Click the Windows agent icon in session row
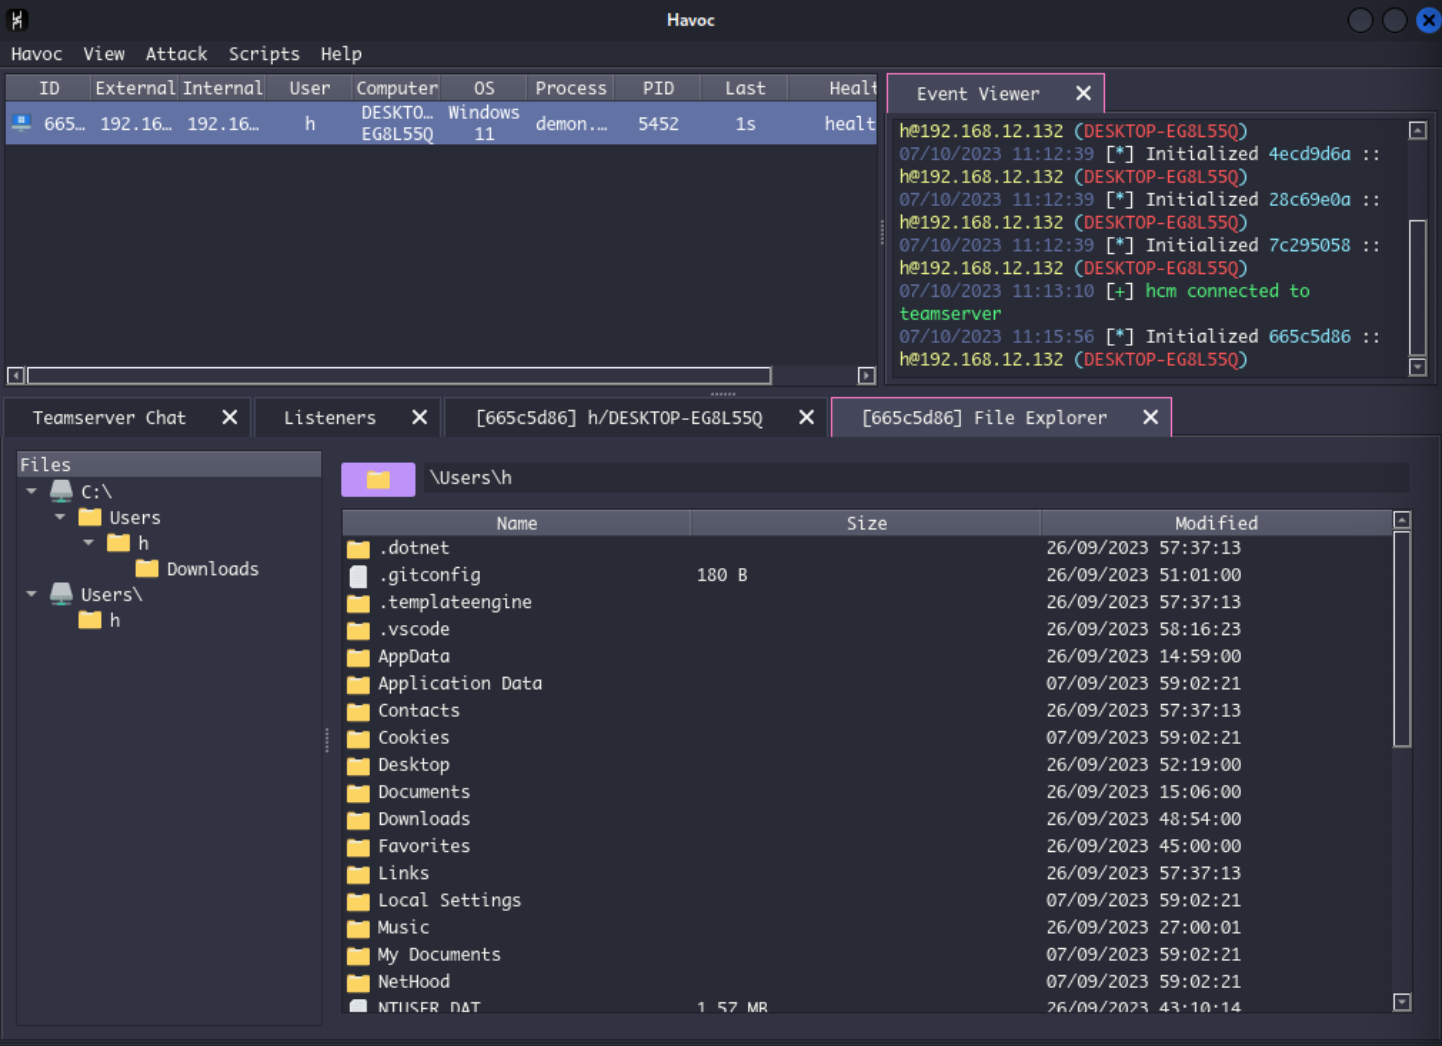1442x1046 pixels. [x=21, y=123]
